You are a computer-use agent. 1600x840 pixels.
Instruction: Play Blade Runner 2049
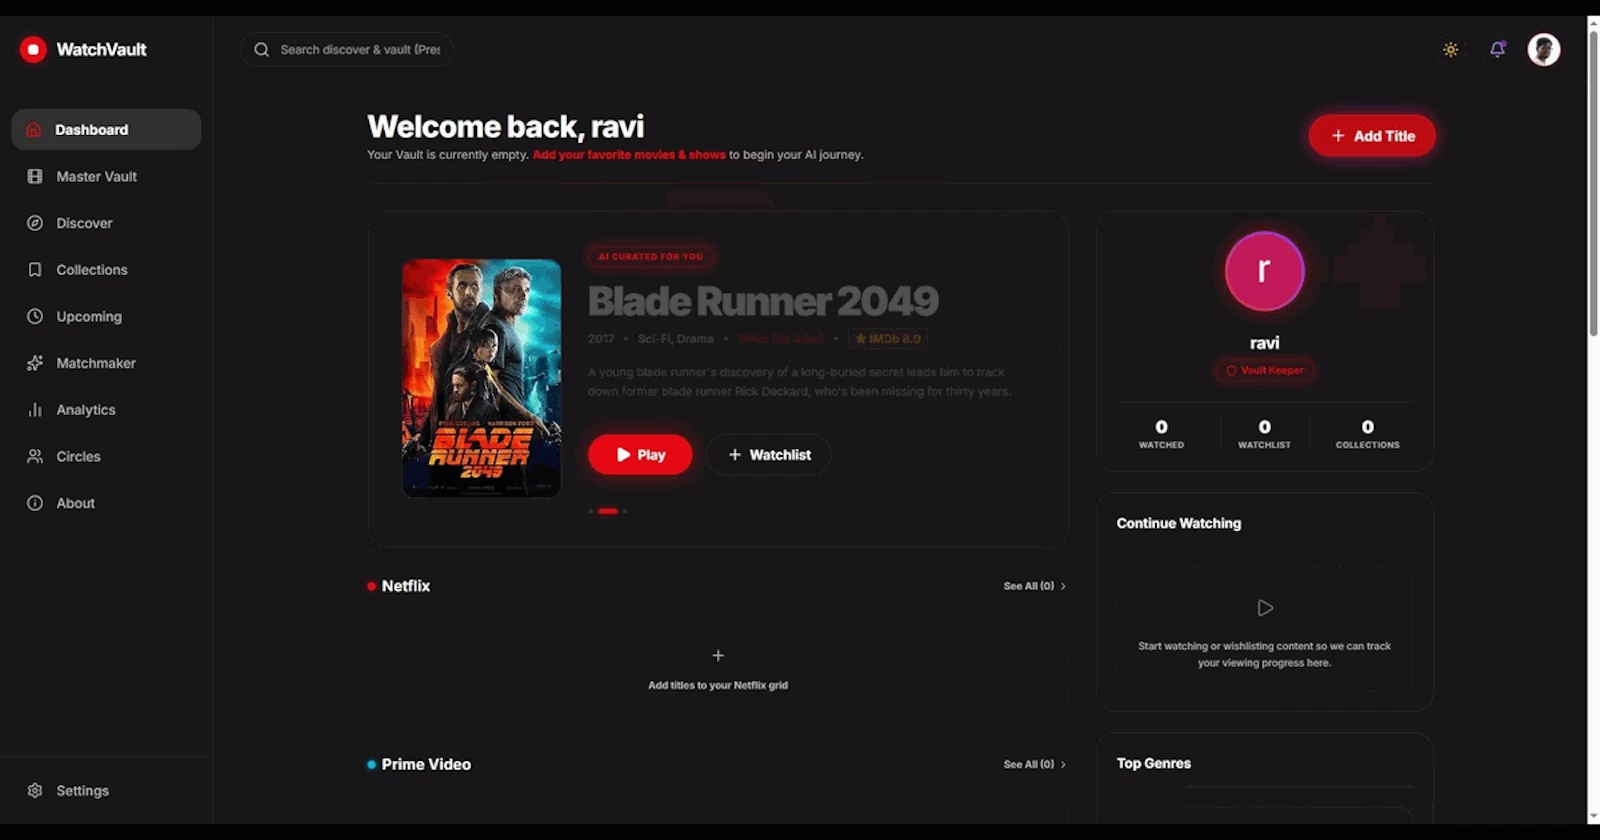(640, 454)
